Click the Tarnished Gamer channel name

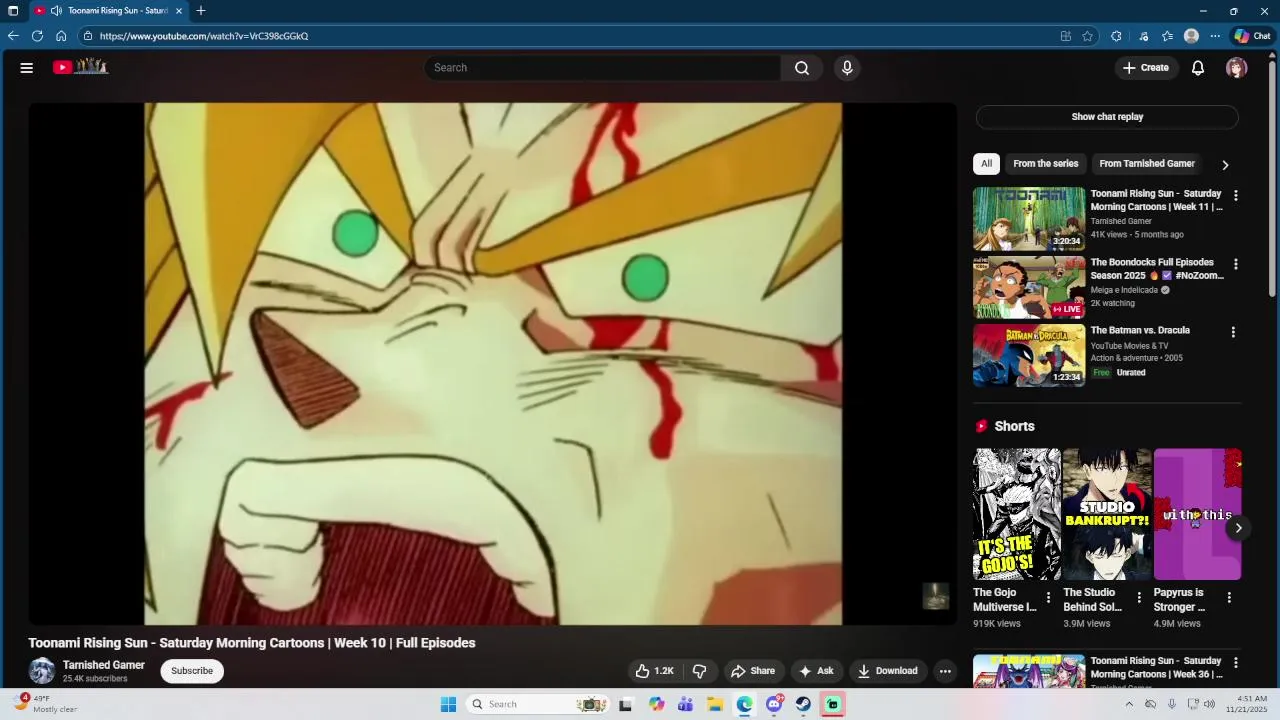coord(104,665)
